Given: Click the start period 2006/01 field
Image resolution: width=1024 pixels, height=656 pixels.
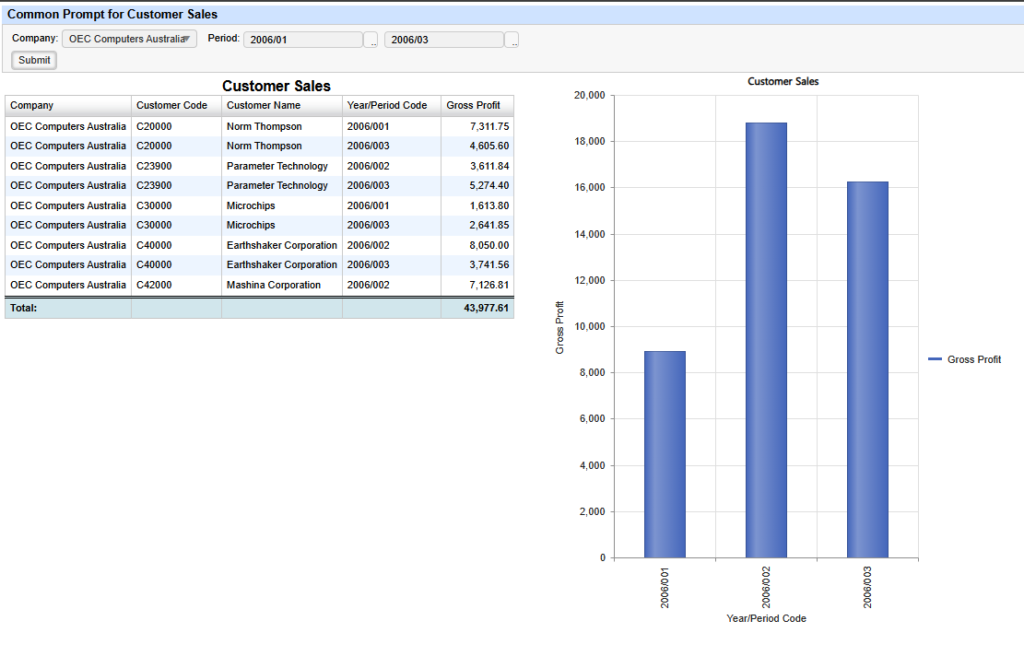Looking at the screenshot, I should pos(303,40).
